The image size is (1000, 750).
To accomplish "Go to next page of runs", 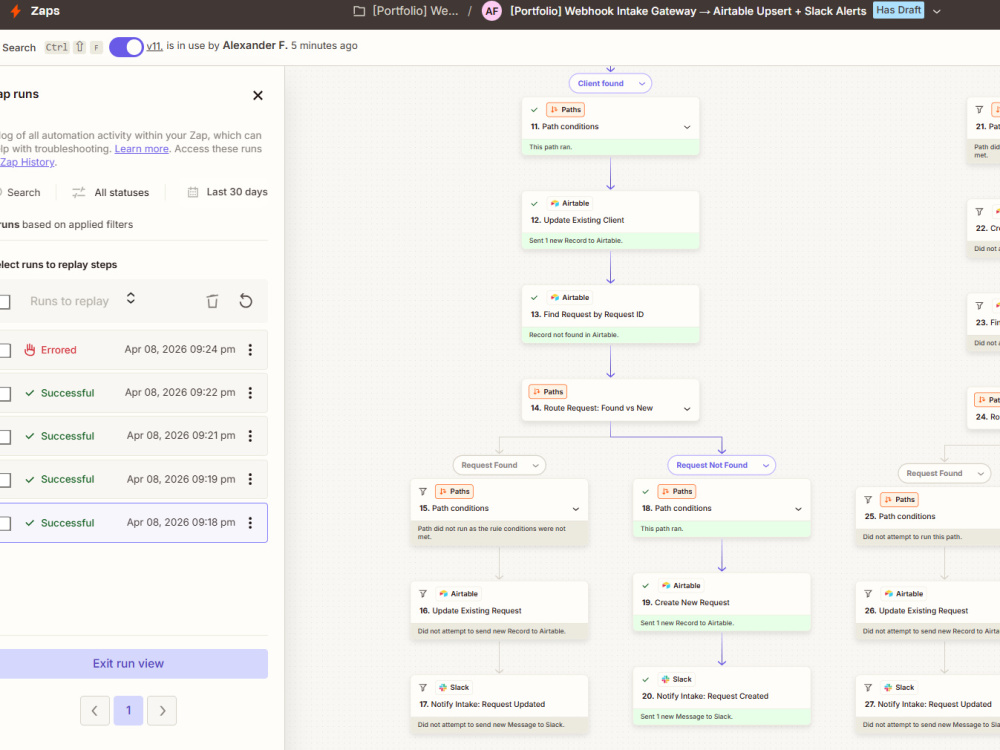I will point(162,710).
